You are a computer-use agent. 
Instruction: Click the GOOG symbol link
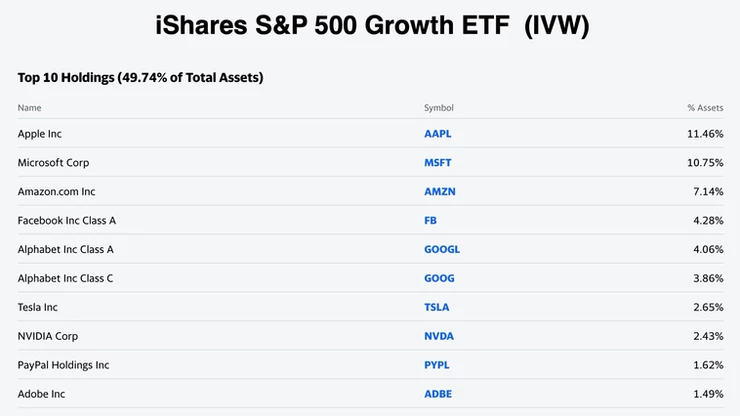pyautogui.click(x=439, y=278)
